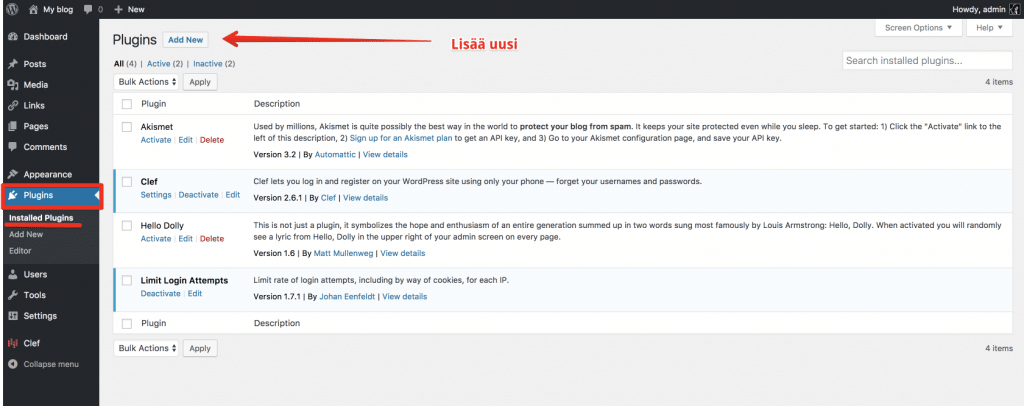Click the Comments bubble icon in sidebar
The height and width of the screenshot is (406, 1024).
tap(12, 148)
